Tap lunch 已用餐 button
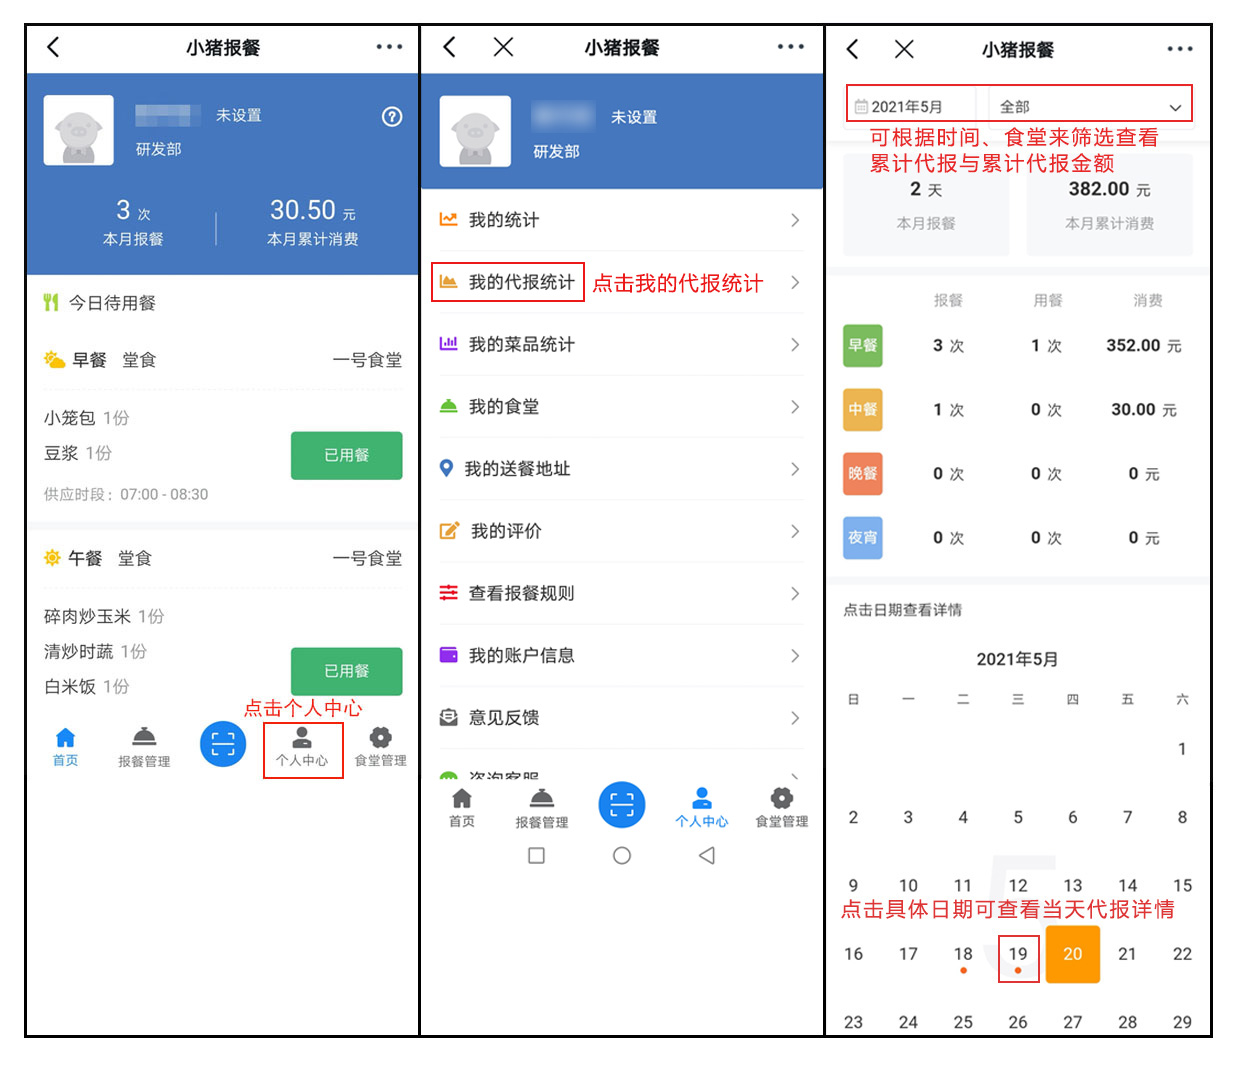 tap(346, 671)
